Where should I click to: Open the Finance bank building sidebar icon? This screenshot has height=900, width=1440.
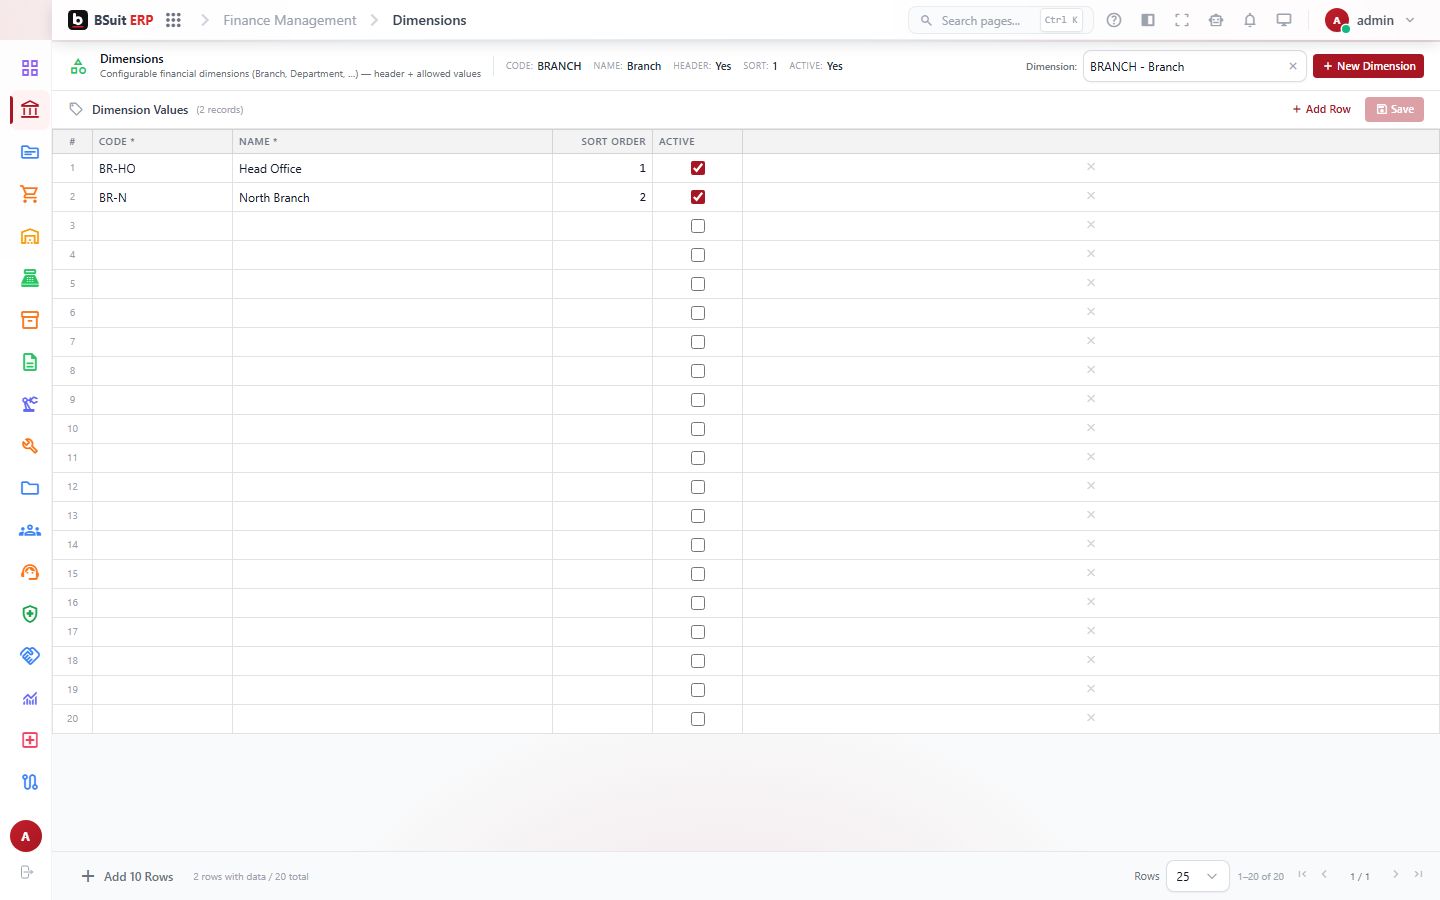coord(30,110)
